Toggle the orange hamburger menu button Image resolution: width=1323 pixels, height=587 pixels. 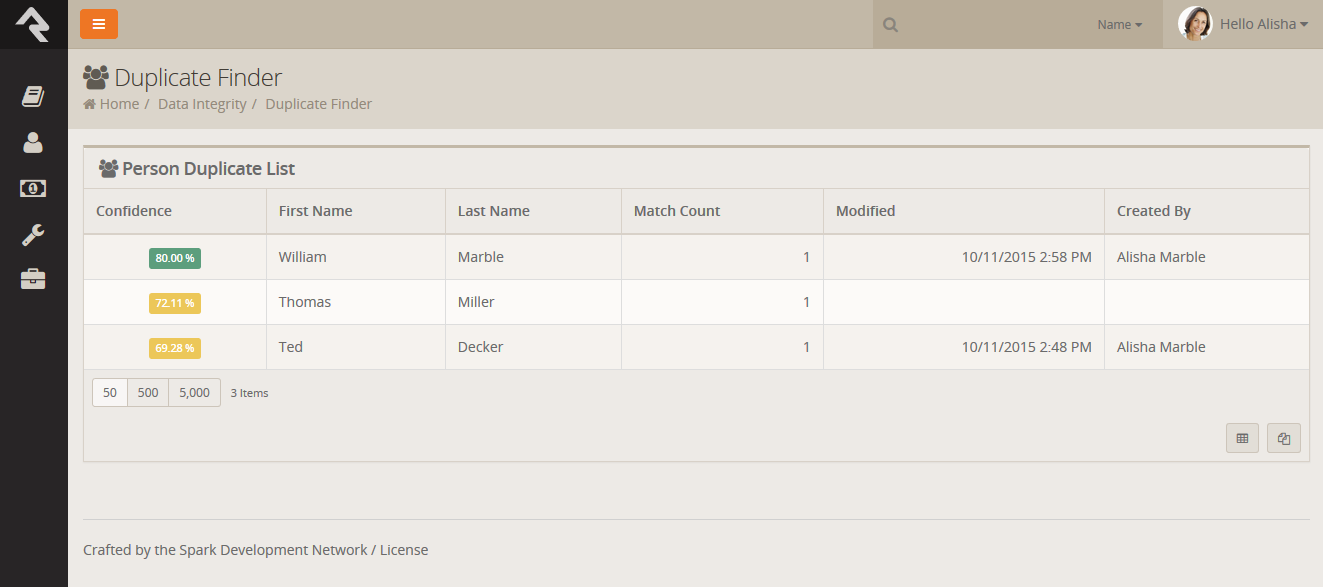(99, 24)
